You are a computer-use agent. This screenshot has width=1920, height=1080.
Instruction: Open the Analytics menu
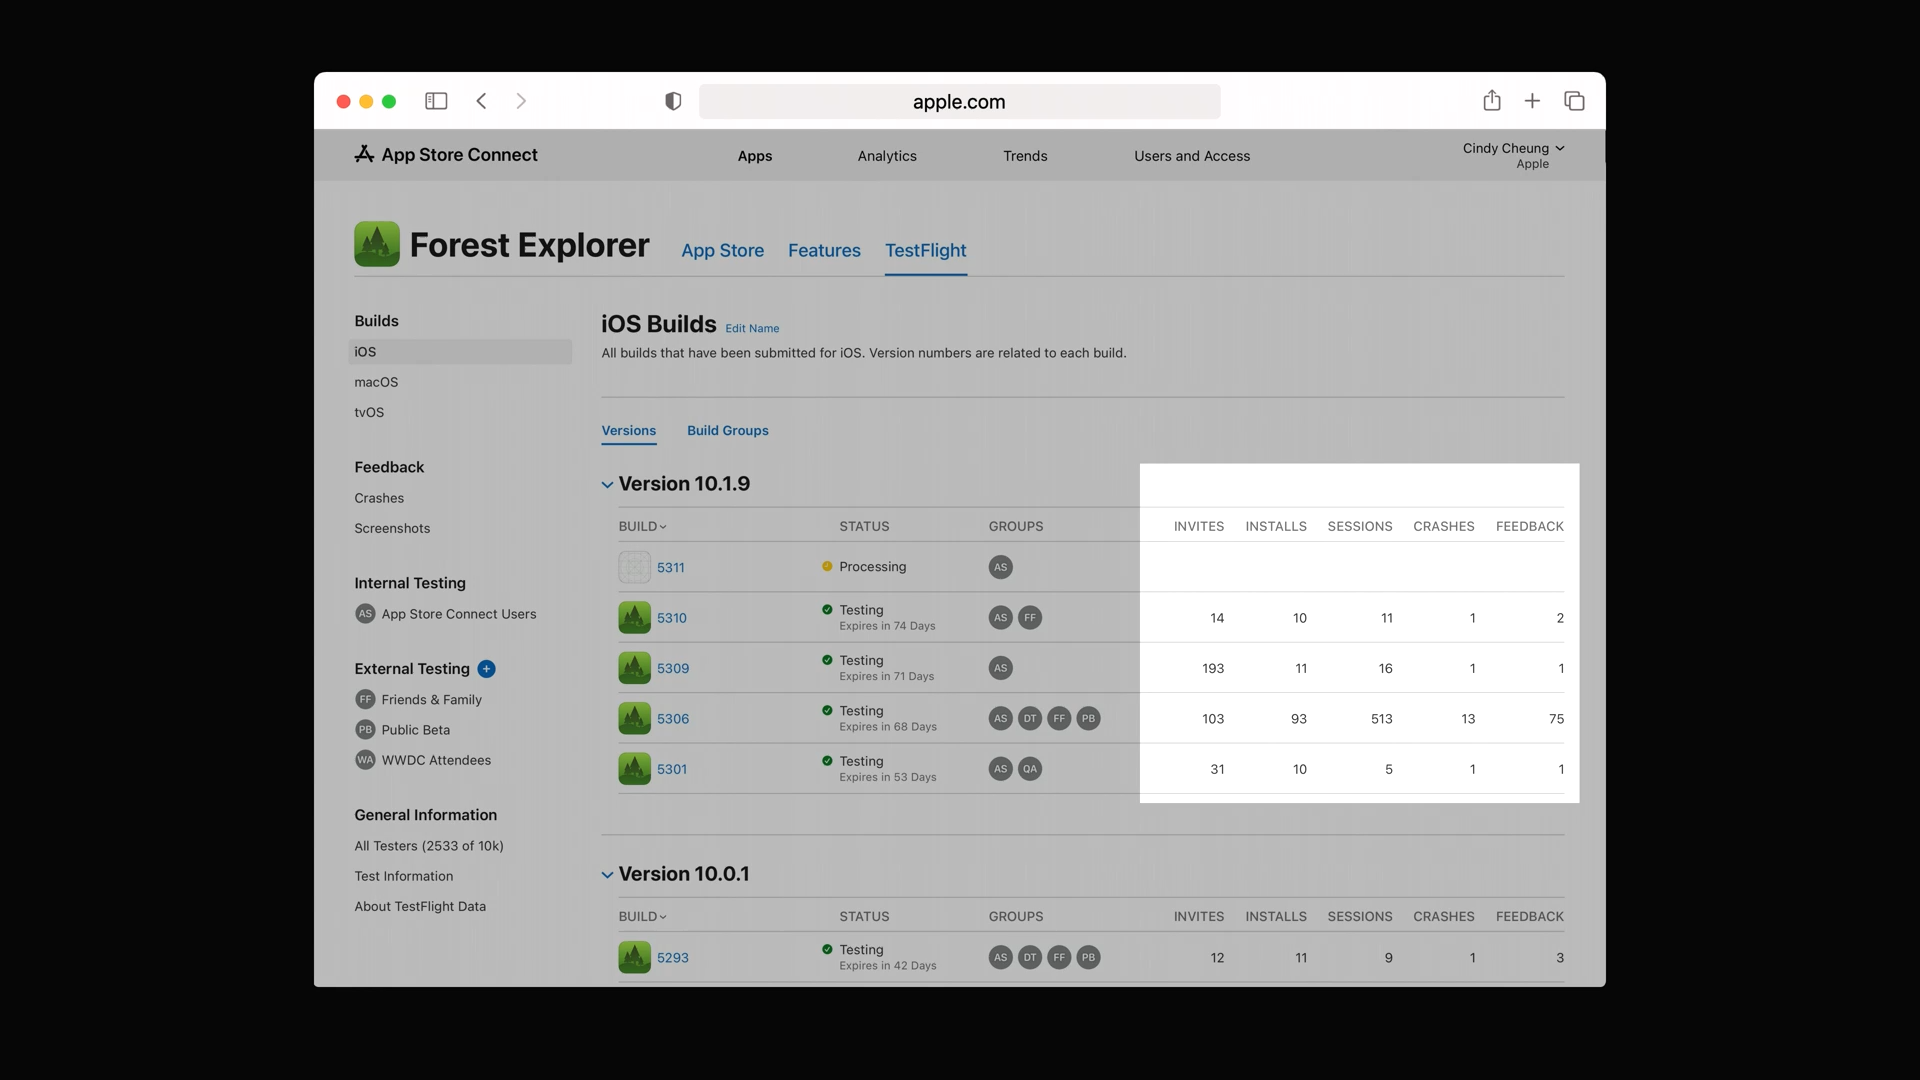tap(887, 156)
